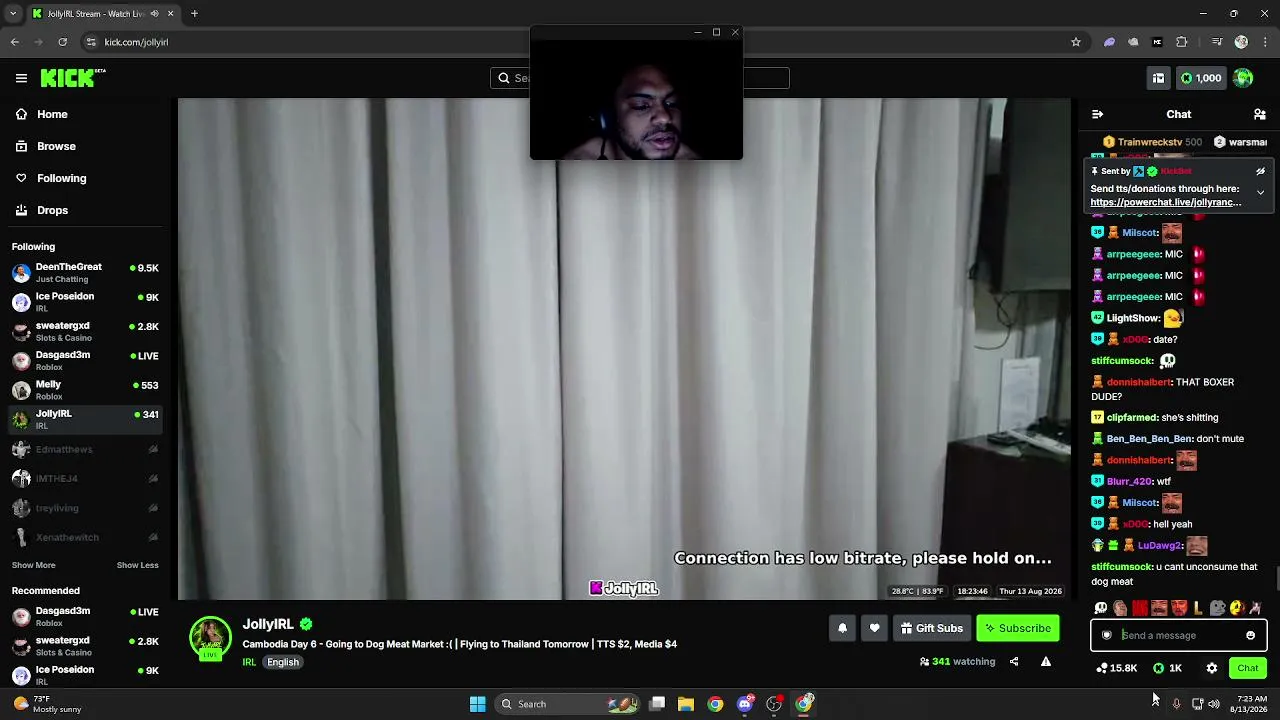Click the Gift Subs button
1280x720 pixels.
[x=931, y=628]
